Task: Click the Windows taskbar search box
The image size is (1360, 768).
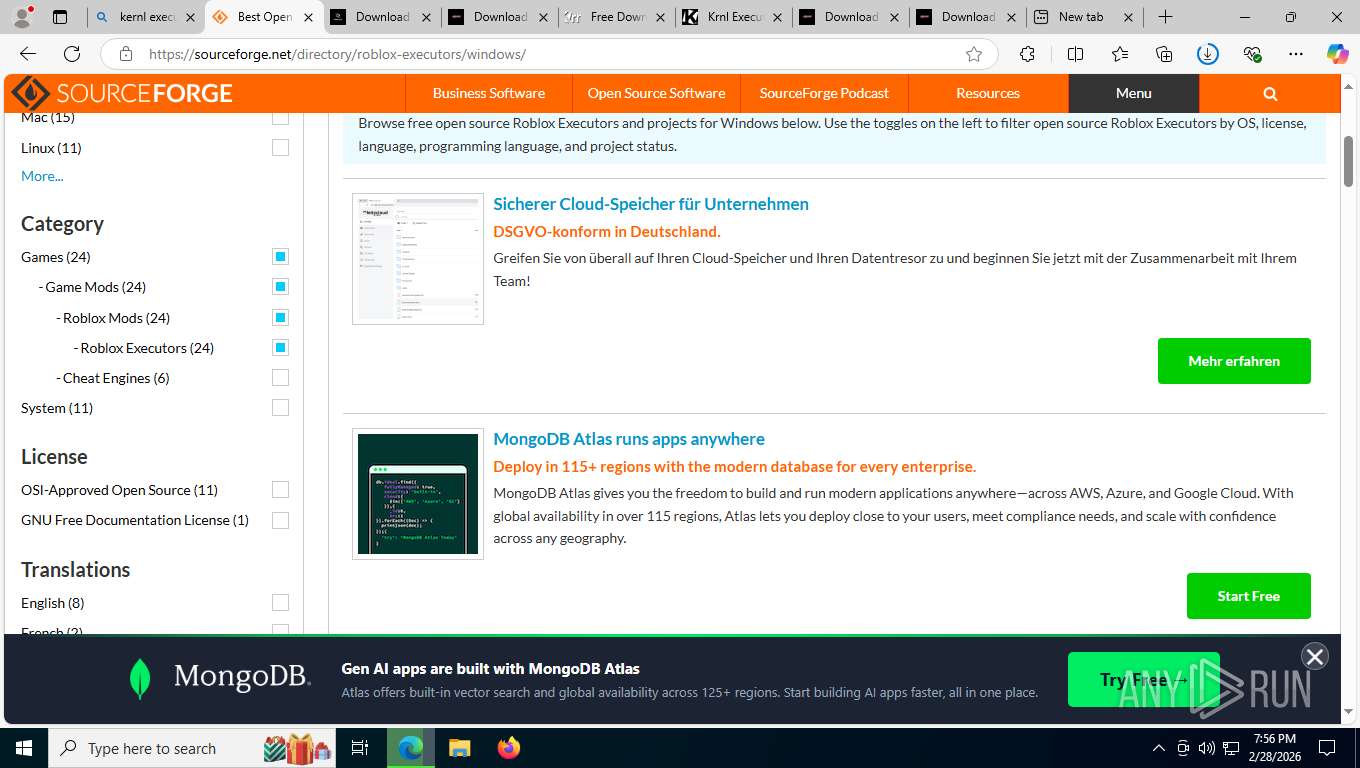Action: 192,748
